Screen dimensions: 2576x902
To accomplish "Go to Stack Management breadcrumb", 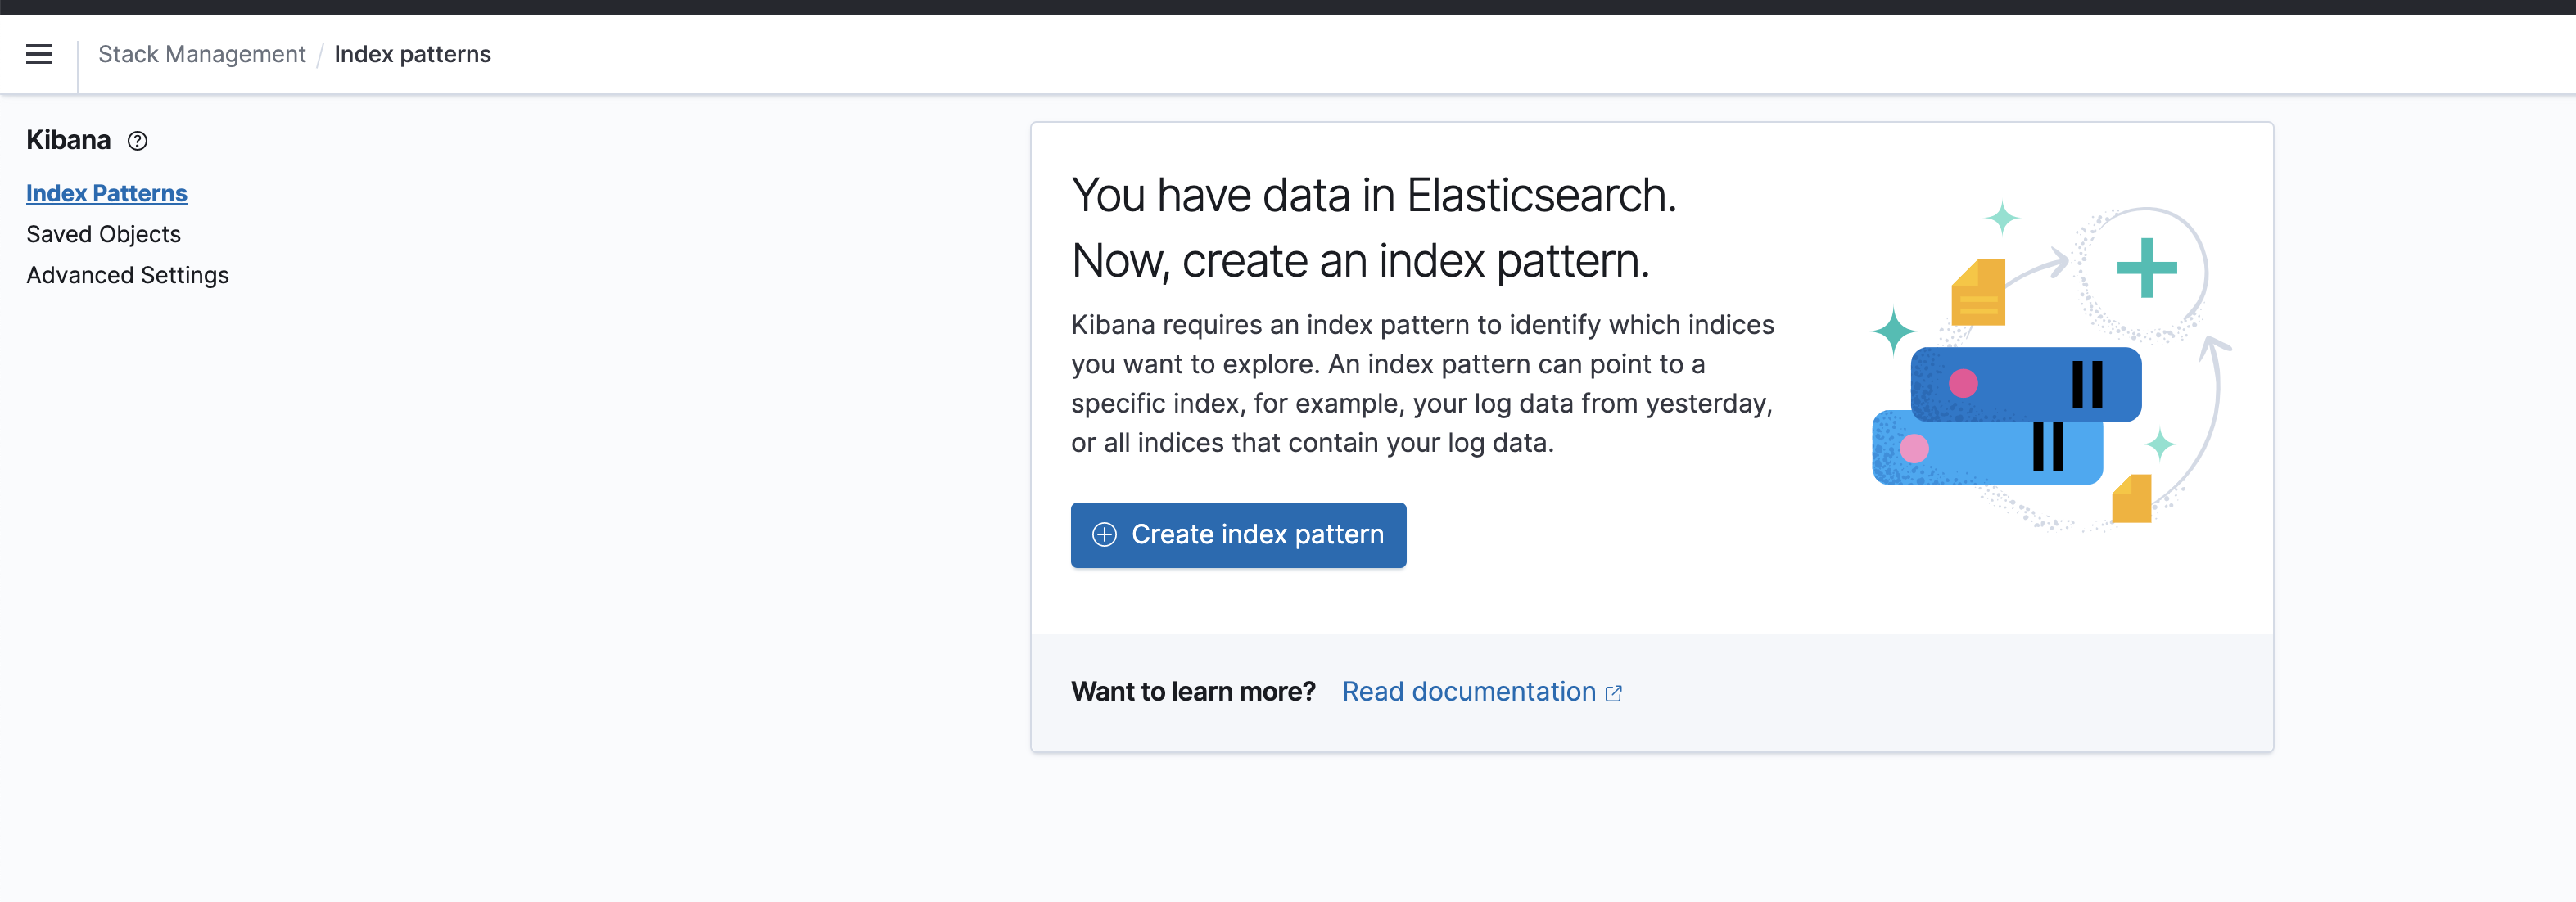I will [201, 54].
